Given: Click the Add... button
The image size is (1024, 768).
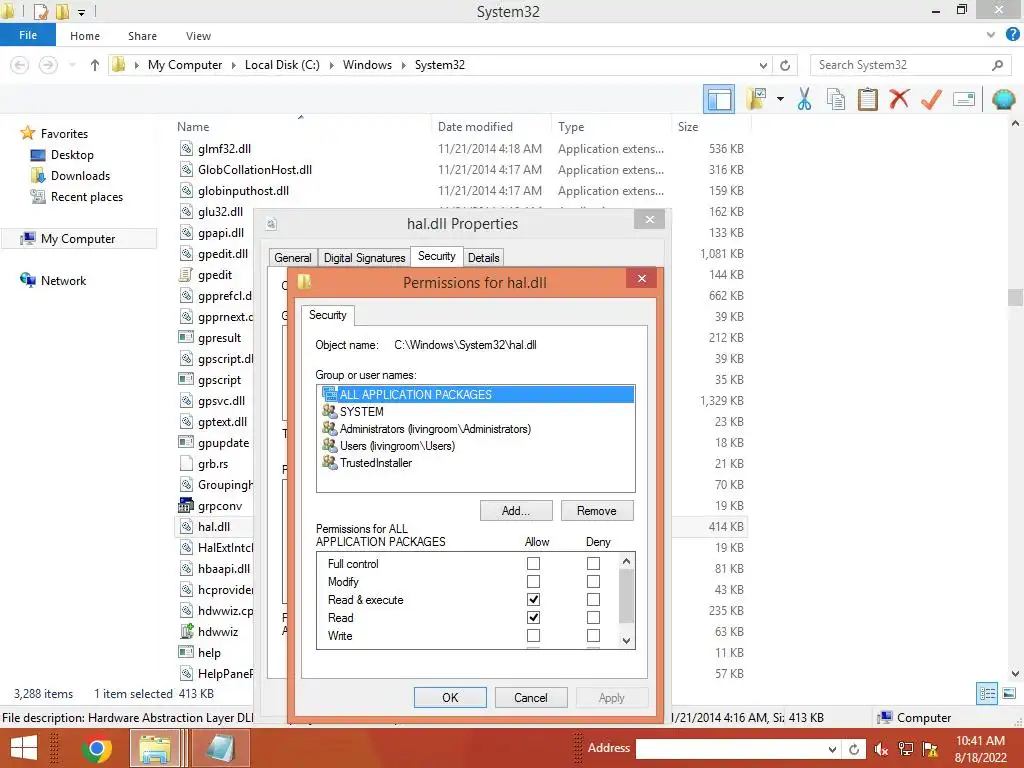Looking at the screenshot, I should [516, 511].
